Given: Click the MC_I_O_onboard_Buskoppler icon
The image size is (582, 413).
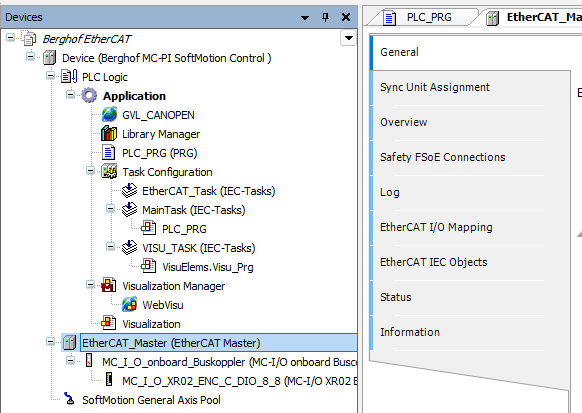Looking at the screenshot, I should pyautogui.click(x=89, y=360).
